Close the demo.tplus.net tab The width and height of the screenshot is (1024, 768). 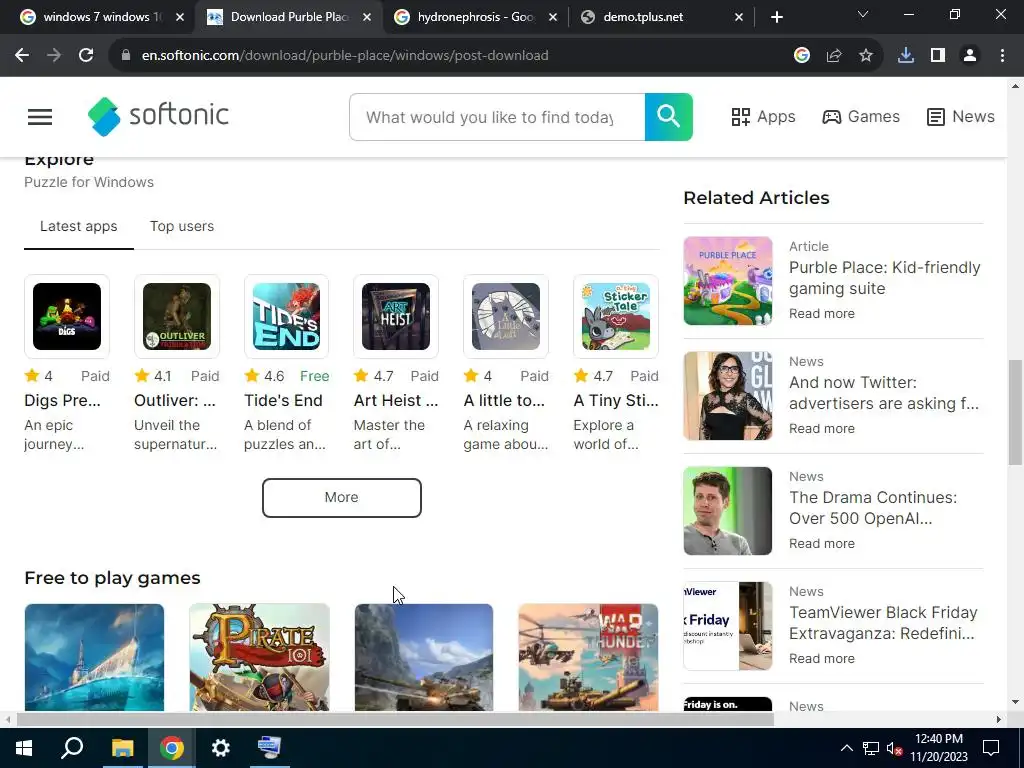pyautogui.click(x=739, y=17)
